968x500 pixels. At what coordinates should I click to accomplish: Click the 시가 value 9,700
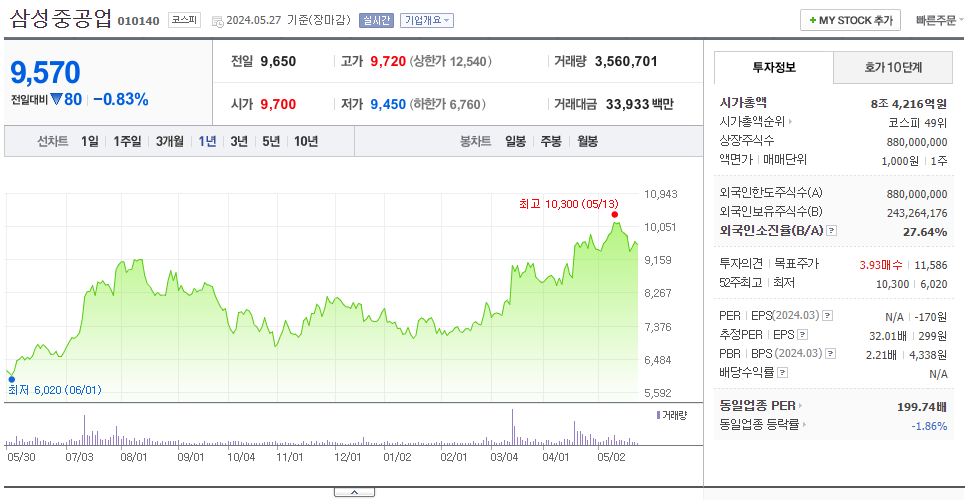[x=278, y=104]
